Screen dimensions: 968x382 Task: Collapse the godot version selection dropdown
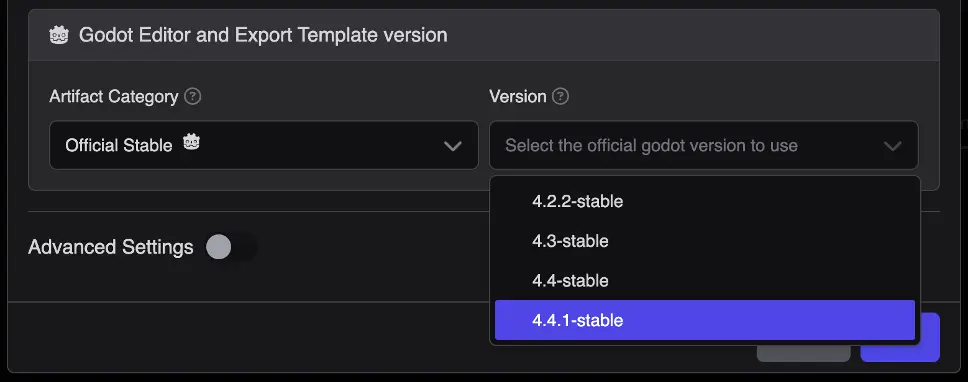(704, 145)
